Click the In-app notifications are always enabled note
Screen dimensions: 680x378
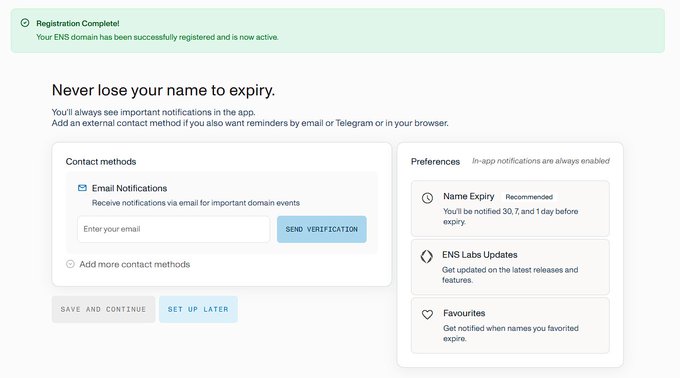540,161
